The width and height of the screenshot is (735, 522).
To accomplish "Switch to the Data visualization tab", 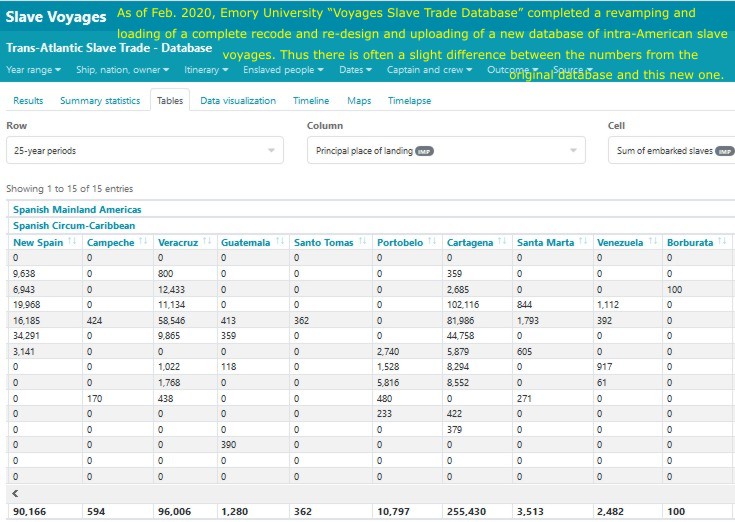I will (x=238, y=101).
